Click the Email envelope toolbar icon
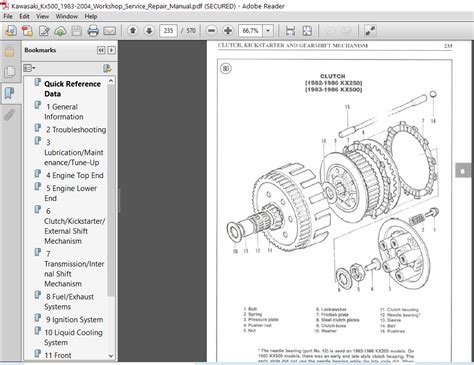This screenshot has height=365, width=474. (109, 31)
